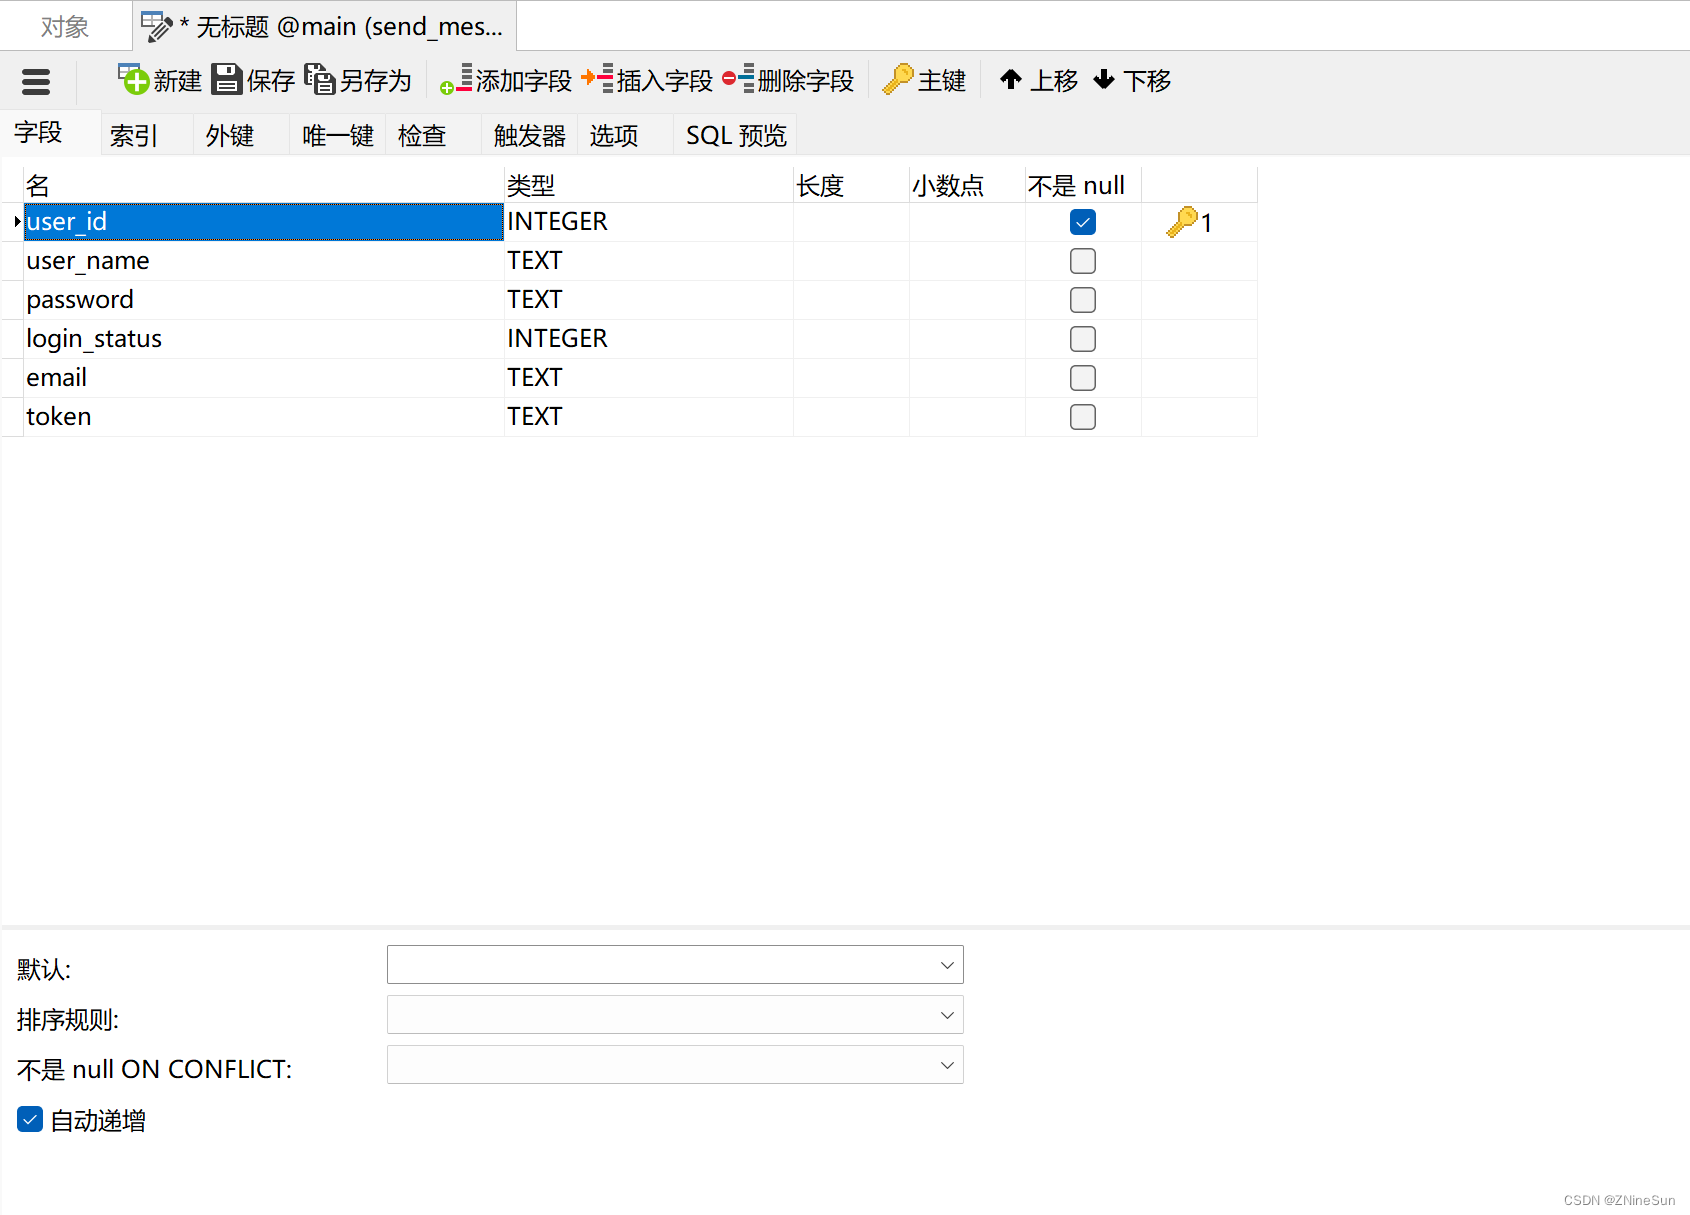Choose Save As (另存为)
Image resolution: width=1690 pixels, height=1215 pixels.
tap(358, 80)
